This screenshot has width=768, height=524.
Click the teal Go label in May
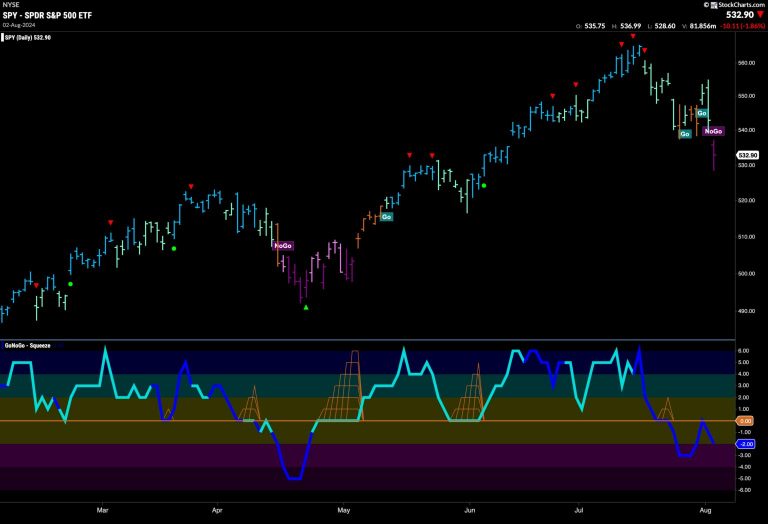point(386,217)
